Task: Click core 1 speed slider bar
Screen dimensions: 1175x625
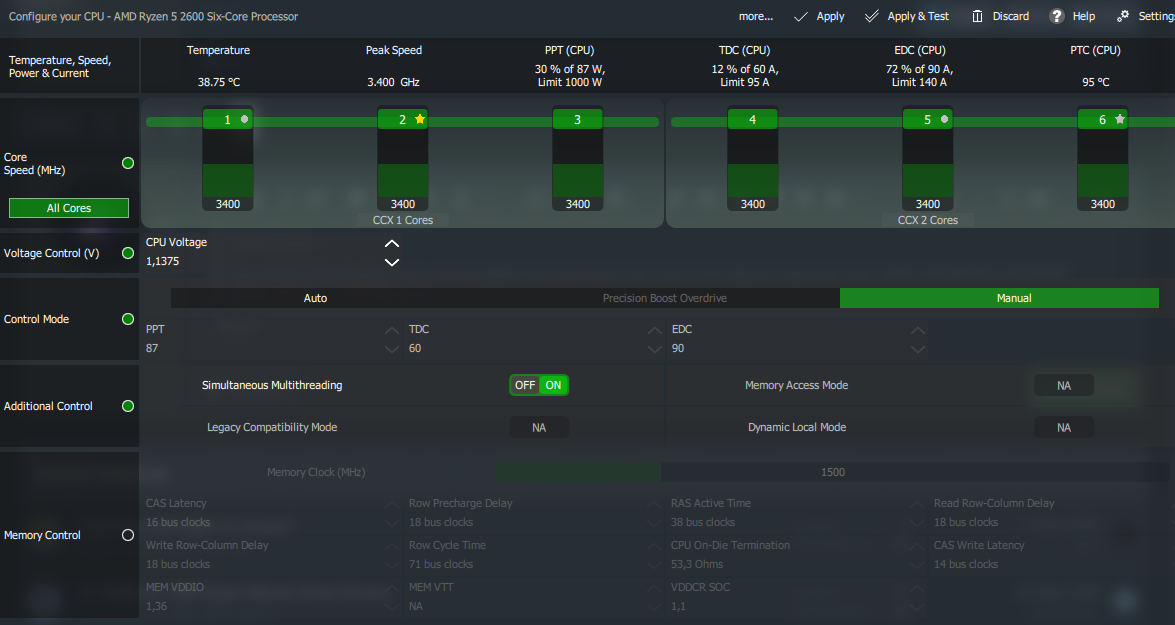Action: [228, 162]
